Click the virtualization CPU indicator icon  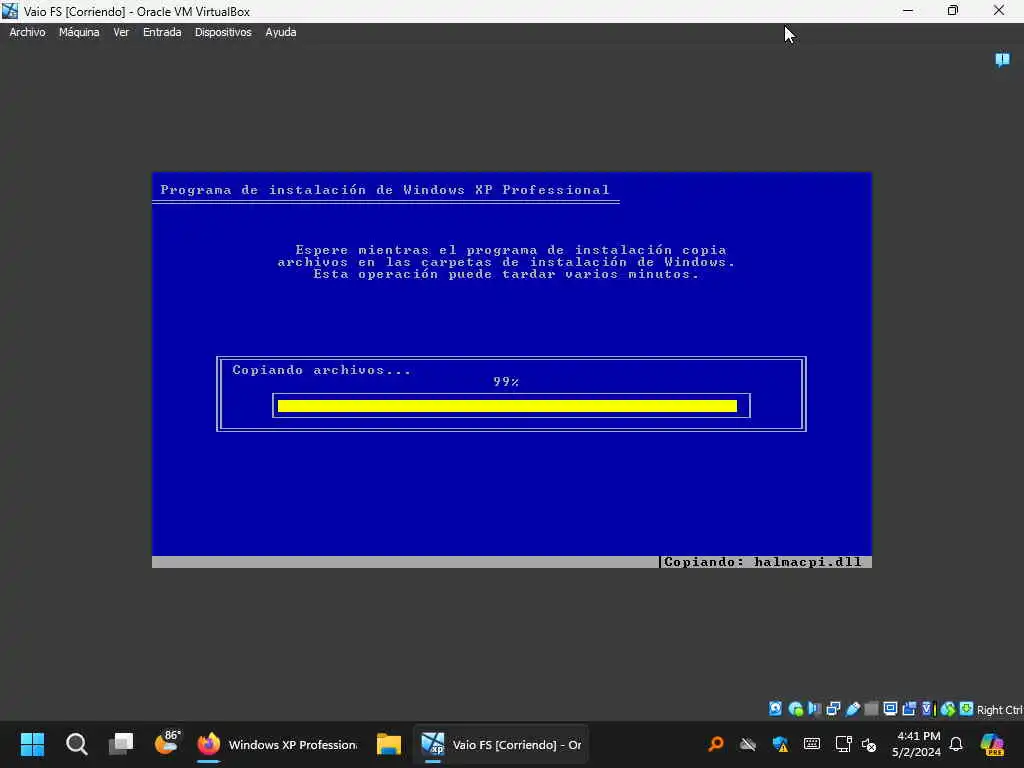[x=927, y=709]
